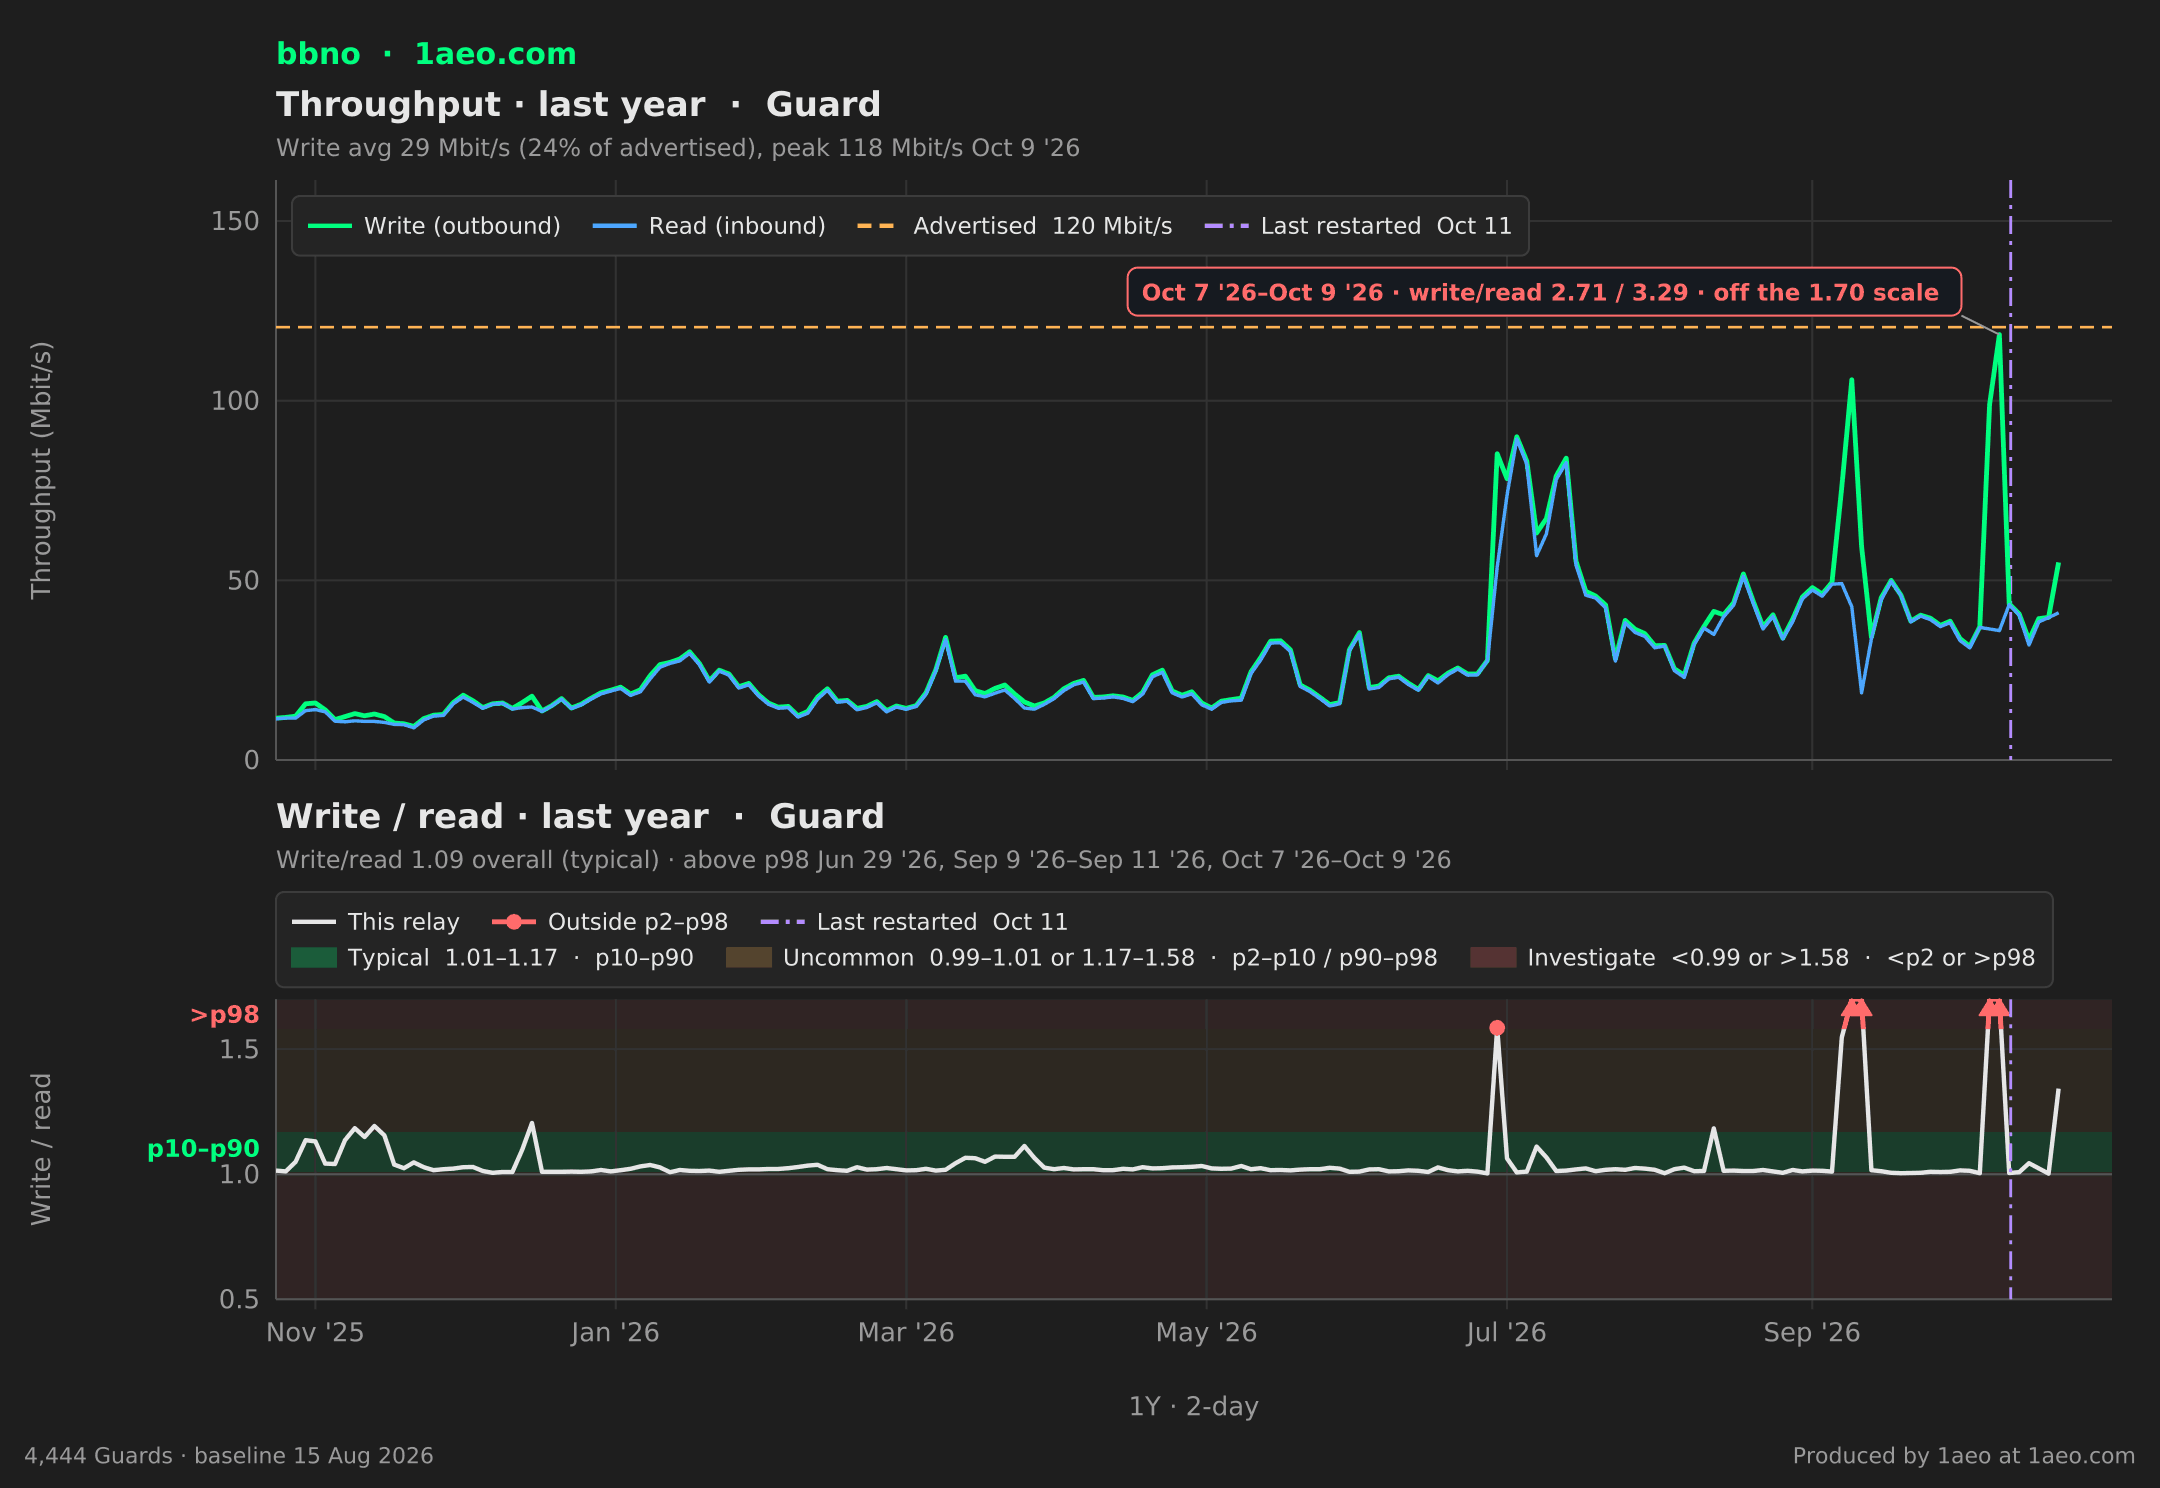Click the Typical 1.01–1.17 legend text
Viewport: 2160px width, 1488px height.
coord(521,958)
